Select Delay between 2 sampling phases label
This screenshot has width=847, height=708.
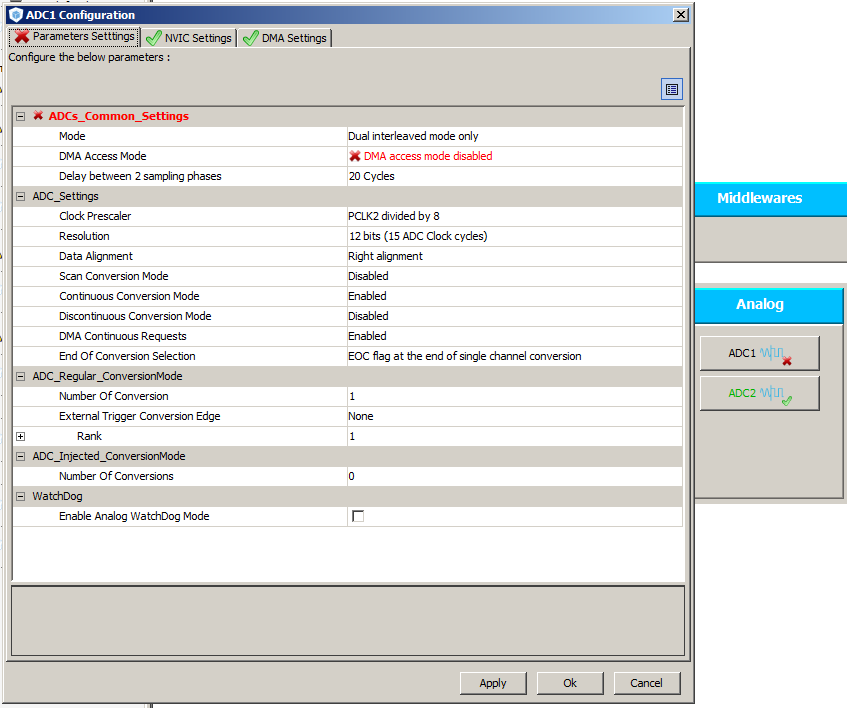coord(140,176)
